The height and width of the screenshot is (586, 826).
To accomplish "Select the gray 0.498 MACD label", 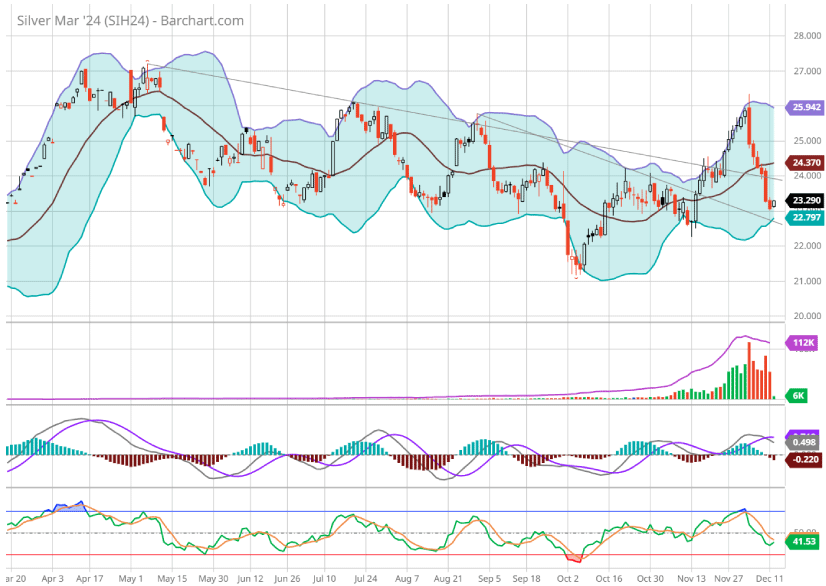I will click(805, 442).
